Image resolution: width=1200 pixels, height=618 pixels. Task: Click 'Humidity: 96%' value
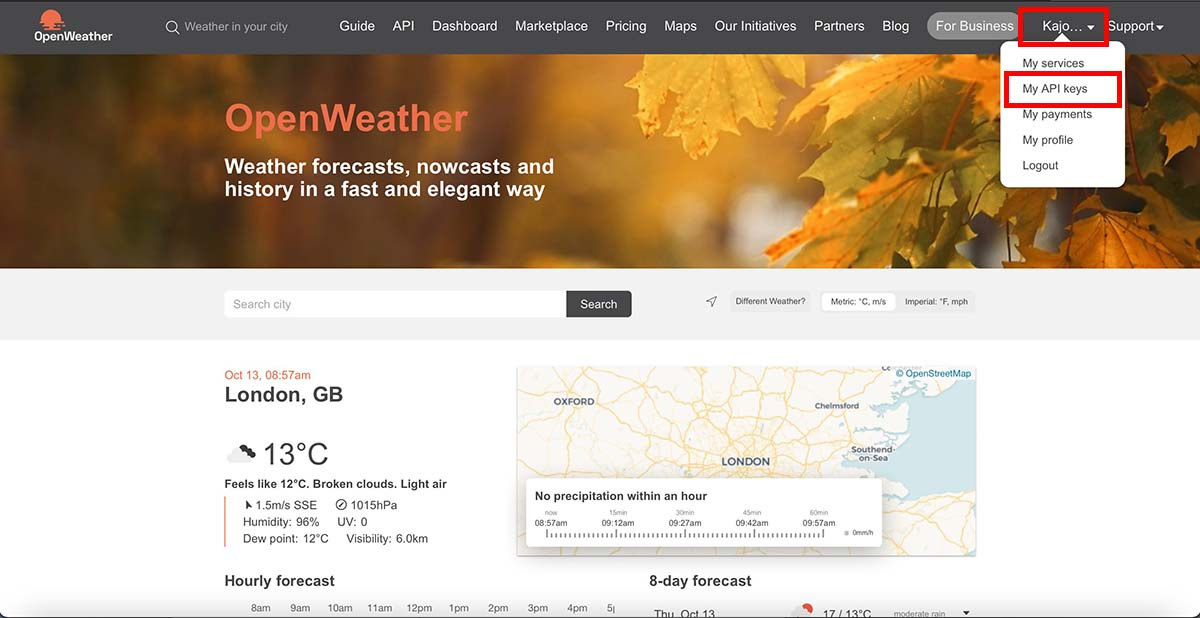pyautogui.click(x=281, y=522)
